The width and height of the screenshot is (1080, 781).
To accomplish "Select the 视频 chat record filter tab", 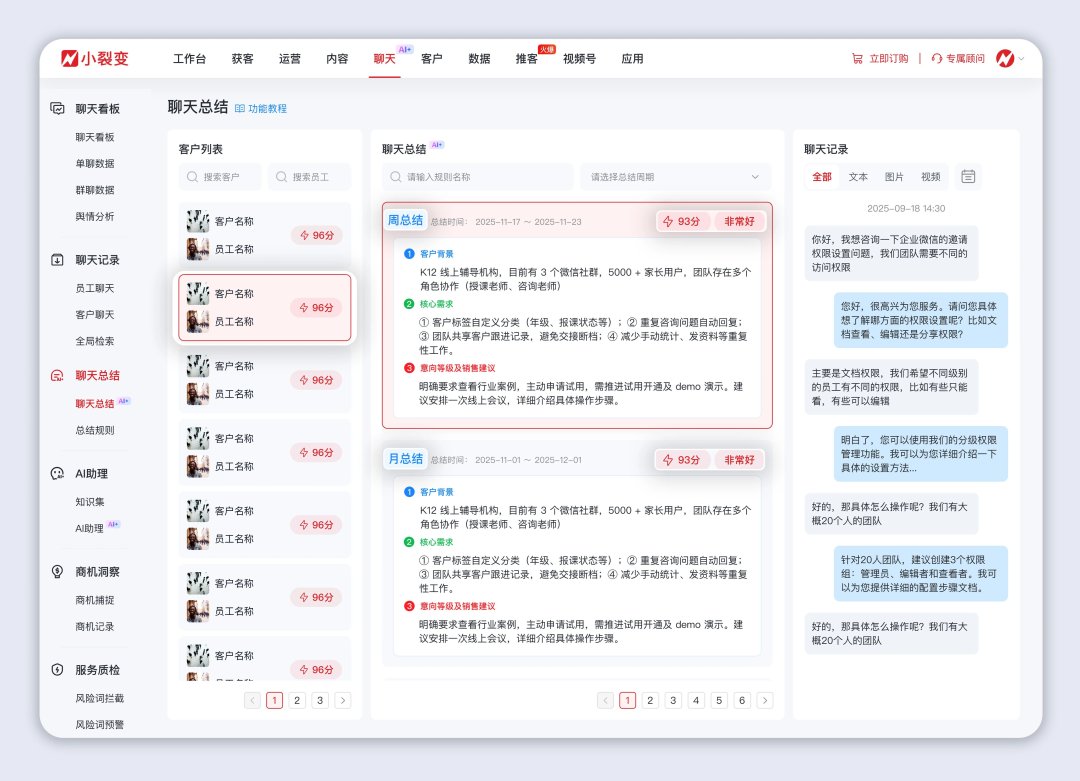I will 930,177.
